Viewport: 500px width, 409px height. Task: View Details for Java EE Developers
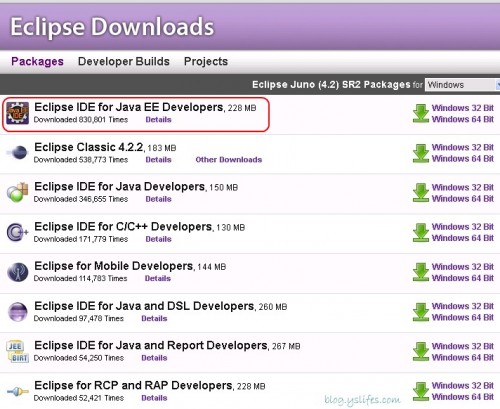[x=158, y=120]
